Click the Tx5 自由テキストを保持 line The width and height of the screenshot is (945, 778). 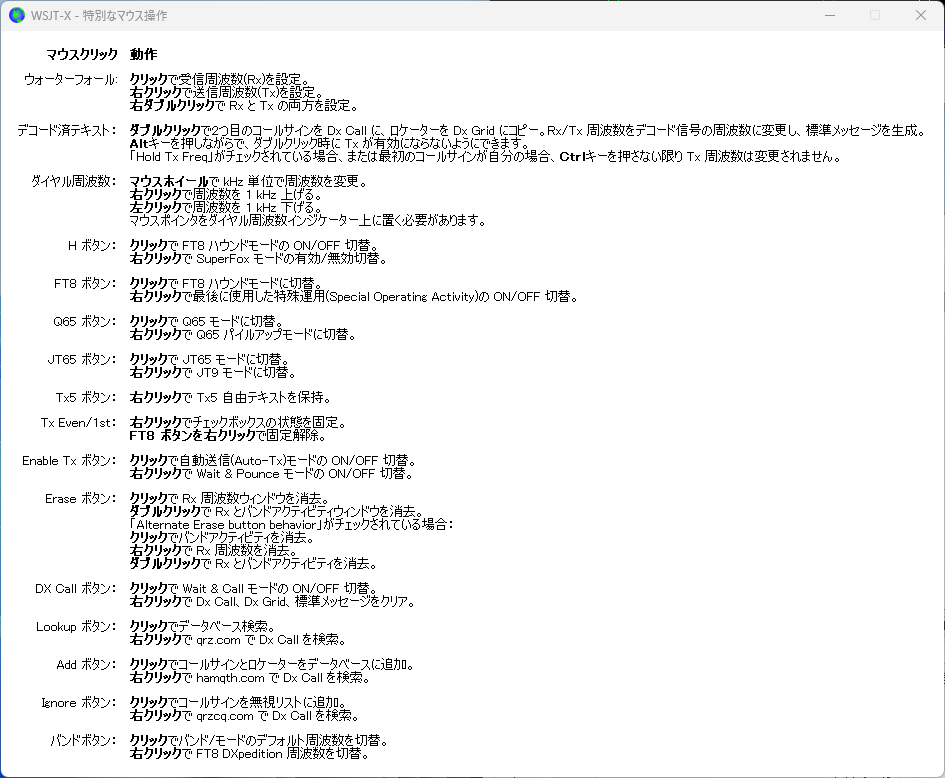230,397
